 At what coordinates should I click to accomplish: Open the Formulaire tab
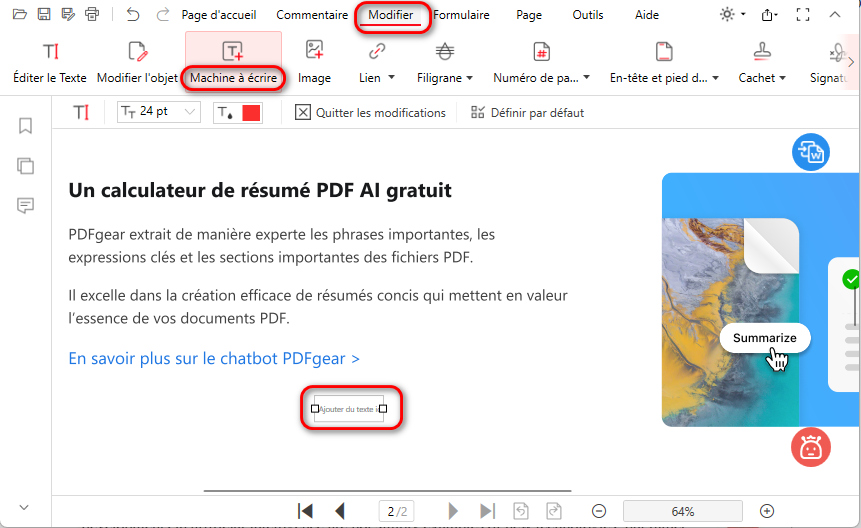pyautogui.click(x=461, y=15)
